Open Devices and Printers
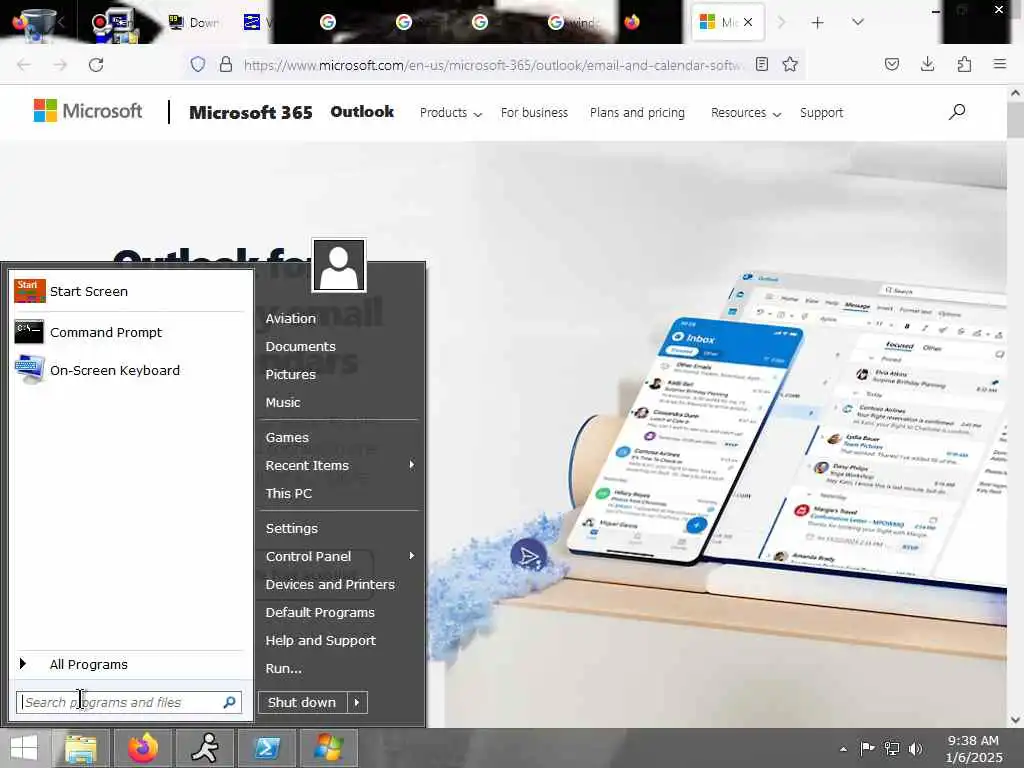 [330, 584]
